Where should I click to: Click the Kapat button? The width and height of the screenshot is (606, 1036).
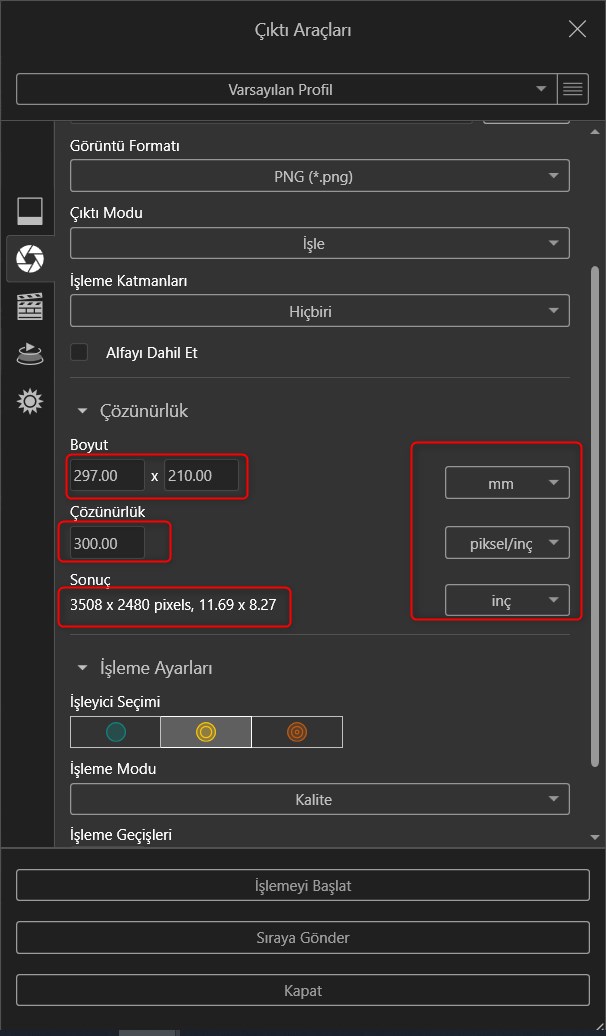click(302, 991)
